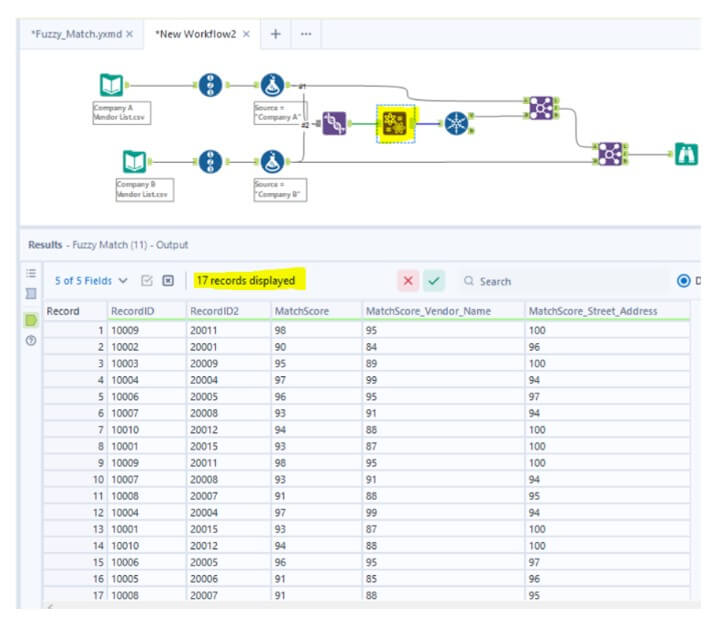
Task: Select the upper purple Join tool
Action: click(541, 108)
